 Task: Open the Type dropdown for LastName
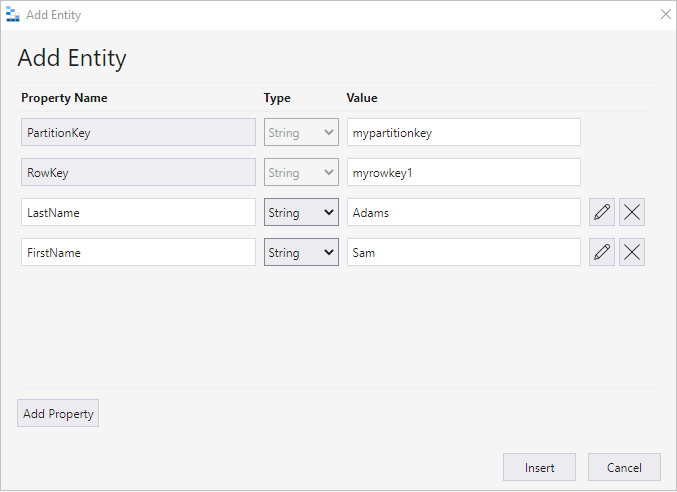tap(301, 213)
